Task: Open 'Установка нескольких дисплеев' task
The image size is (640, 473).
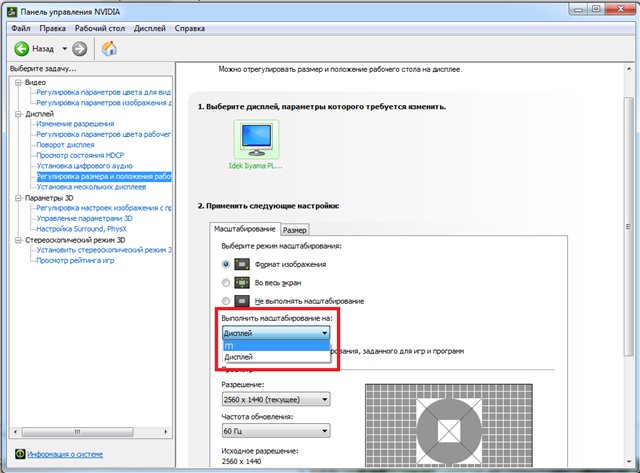Action: 91,187
